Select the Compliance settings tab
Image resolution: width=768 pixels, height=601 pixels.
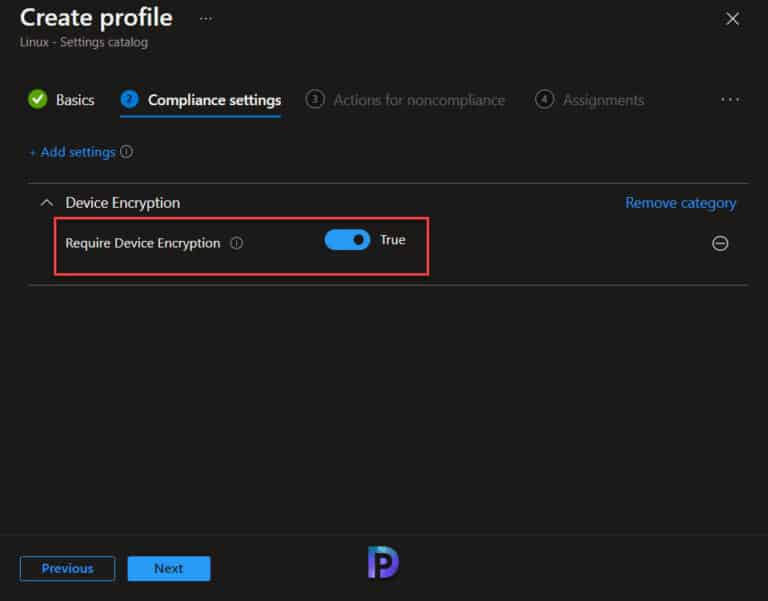click(201, 100)
